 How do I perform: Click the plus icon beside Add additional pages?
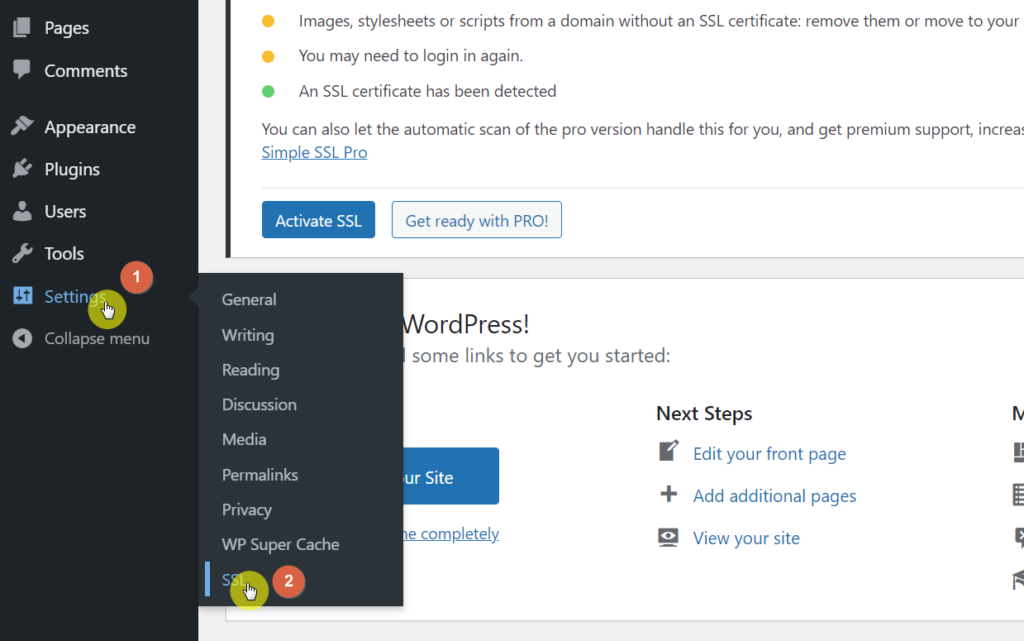click(668, 494)
